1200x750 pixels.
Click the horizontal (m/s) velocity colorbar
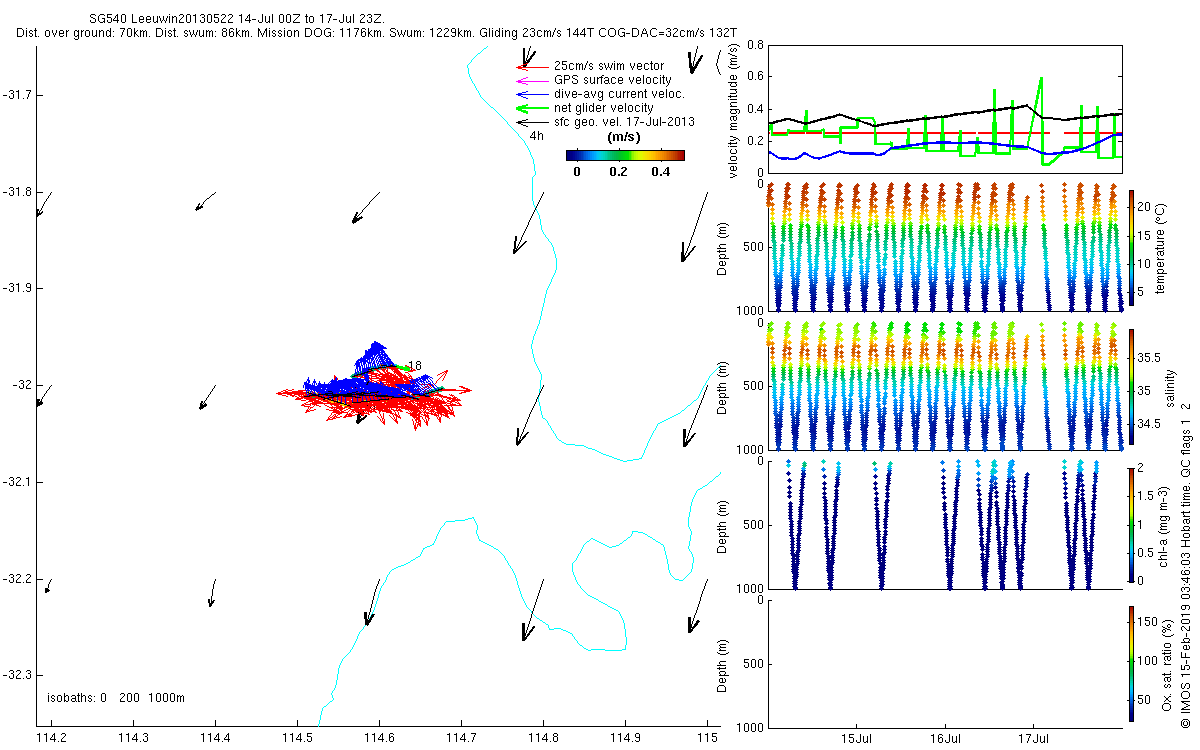coord(624,155)
